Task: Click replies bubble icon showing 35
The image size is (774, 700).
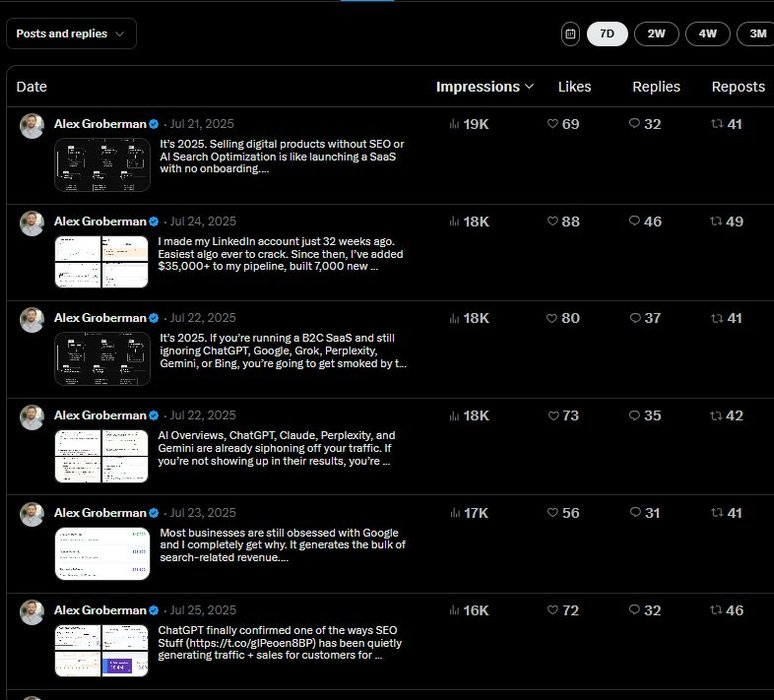Action: pos(634,416)
